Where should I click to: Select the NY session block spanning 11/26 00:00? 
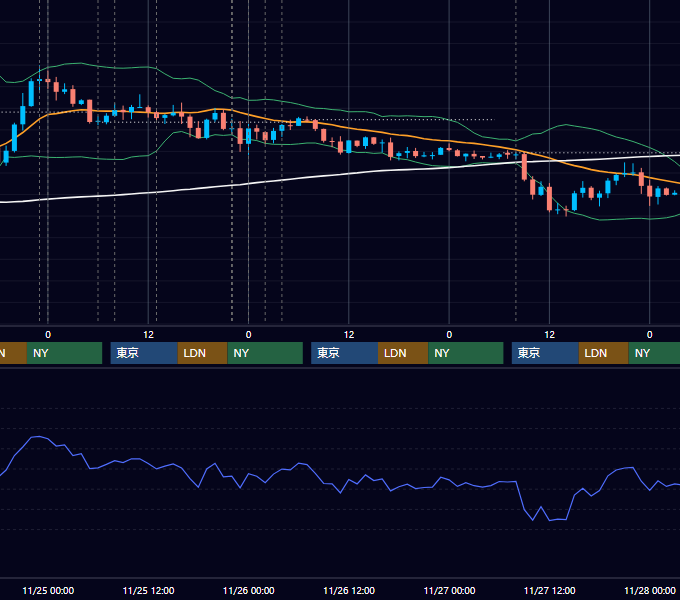coord(265,353)
